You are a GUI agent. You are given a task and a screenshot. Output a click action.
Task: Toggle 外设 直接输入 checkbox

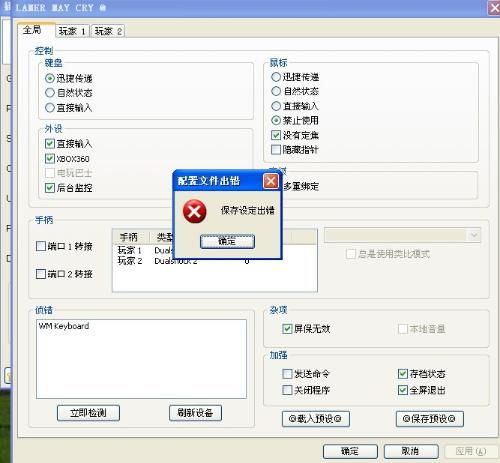[x=50, y=144]
